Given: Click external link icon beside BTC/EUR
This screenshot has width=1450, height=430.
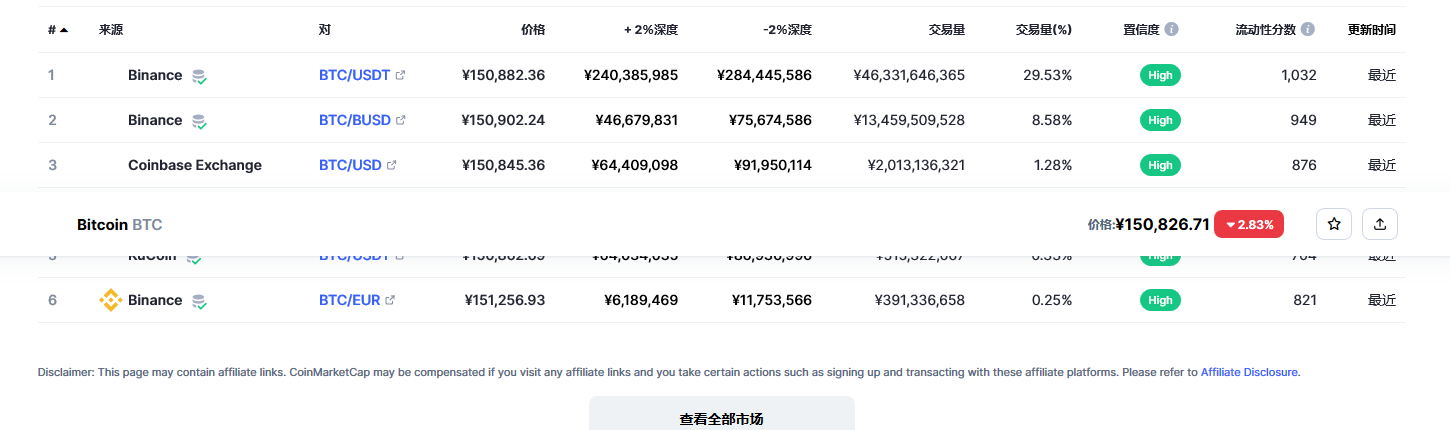Looking at the screenshot, I should (390, 300).
